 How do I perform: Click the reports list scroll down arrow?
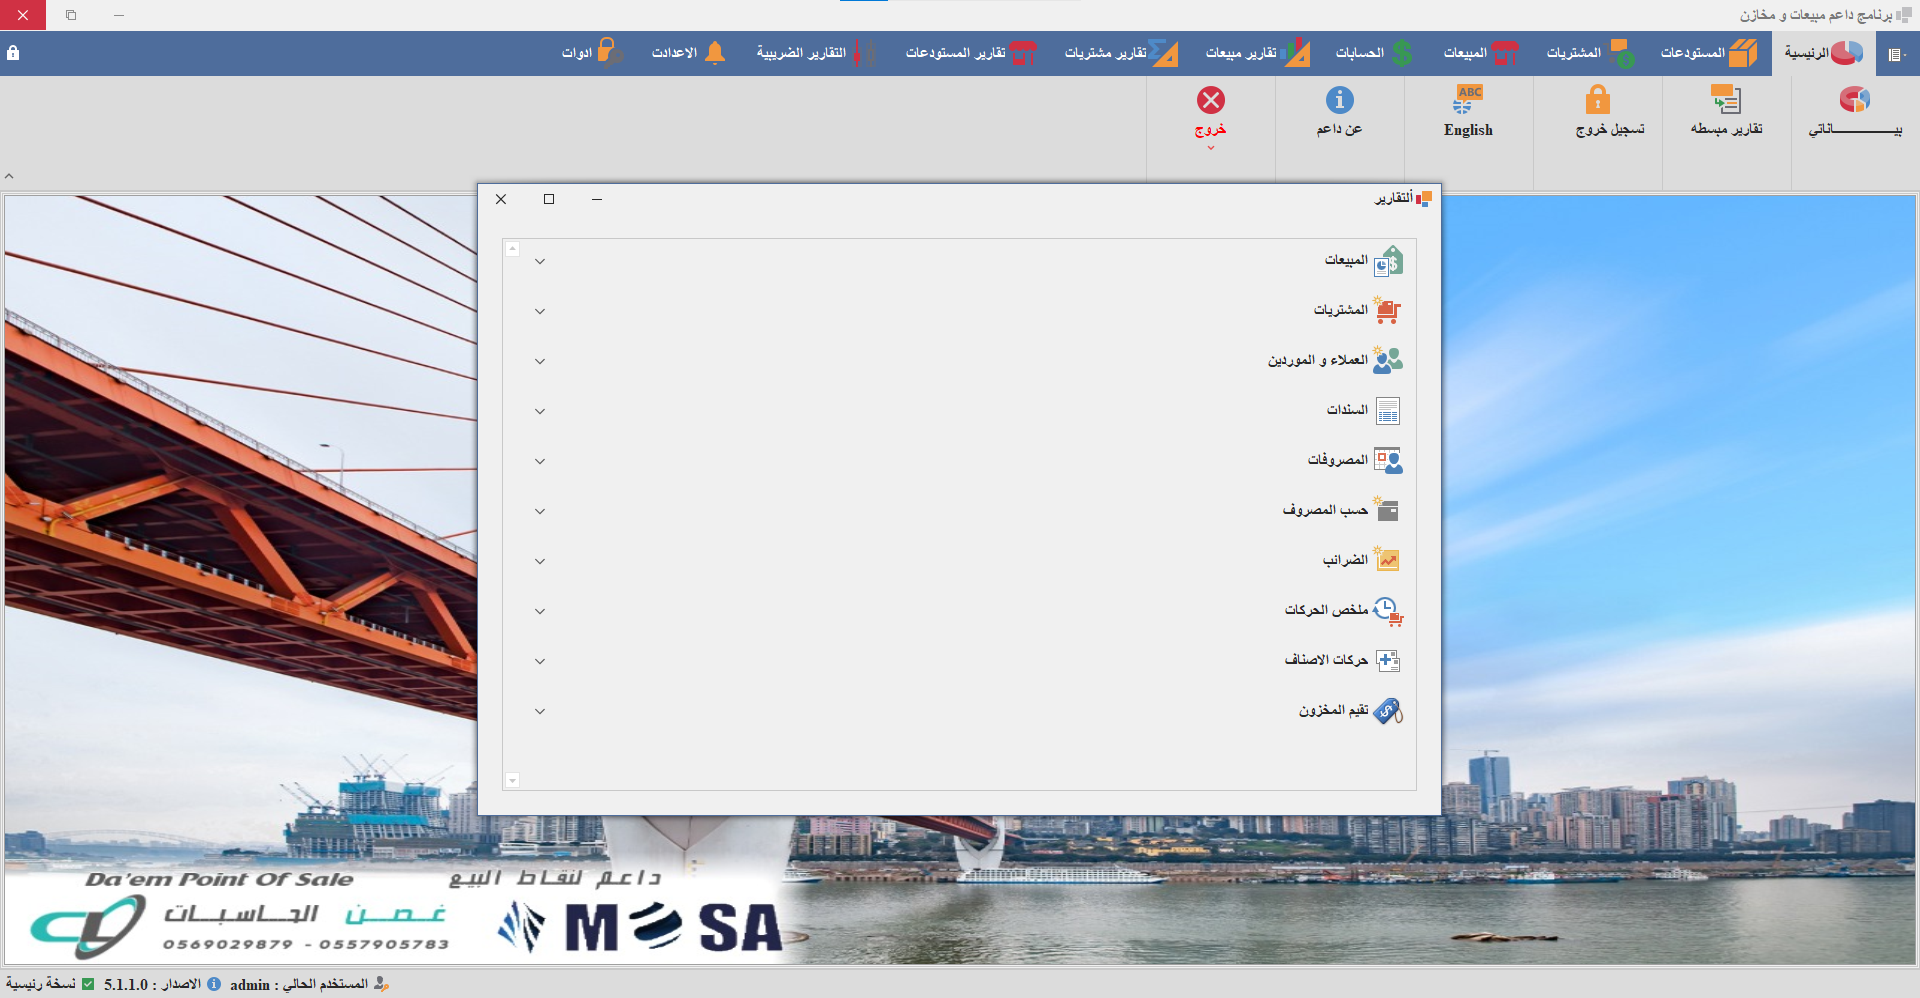click(513, 781)
